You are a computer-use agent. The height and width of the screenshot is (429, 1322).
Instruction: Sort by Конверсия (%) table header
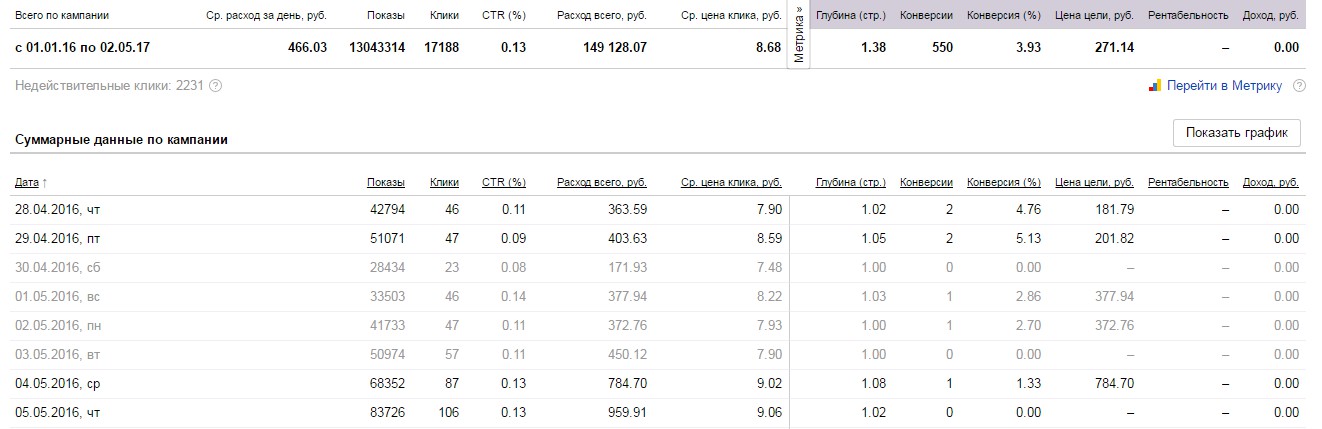(x=1004, y=182)
